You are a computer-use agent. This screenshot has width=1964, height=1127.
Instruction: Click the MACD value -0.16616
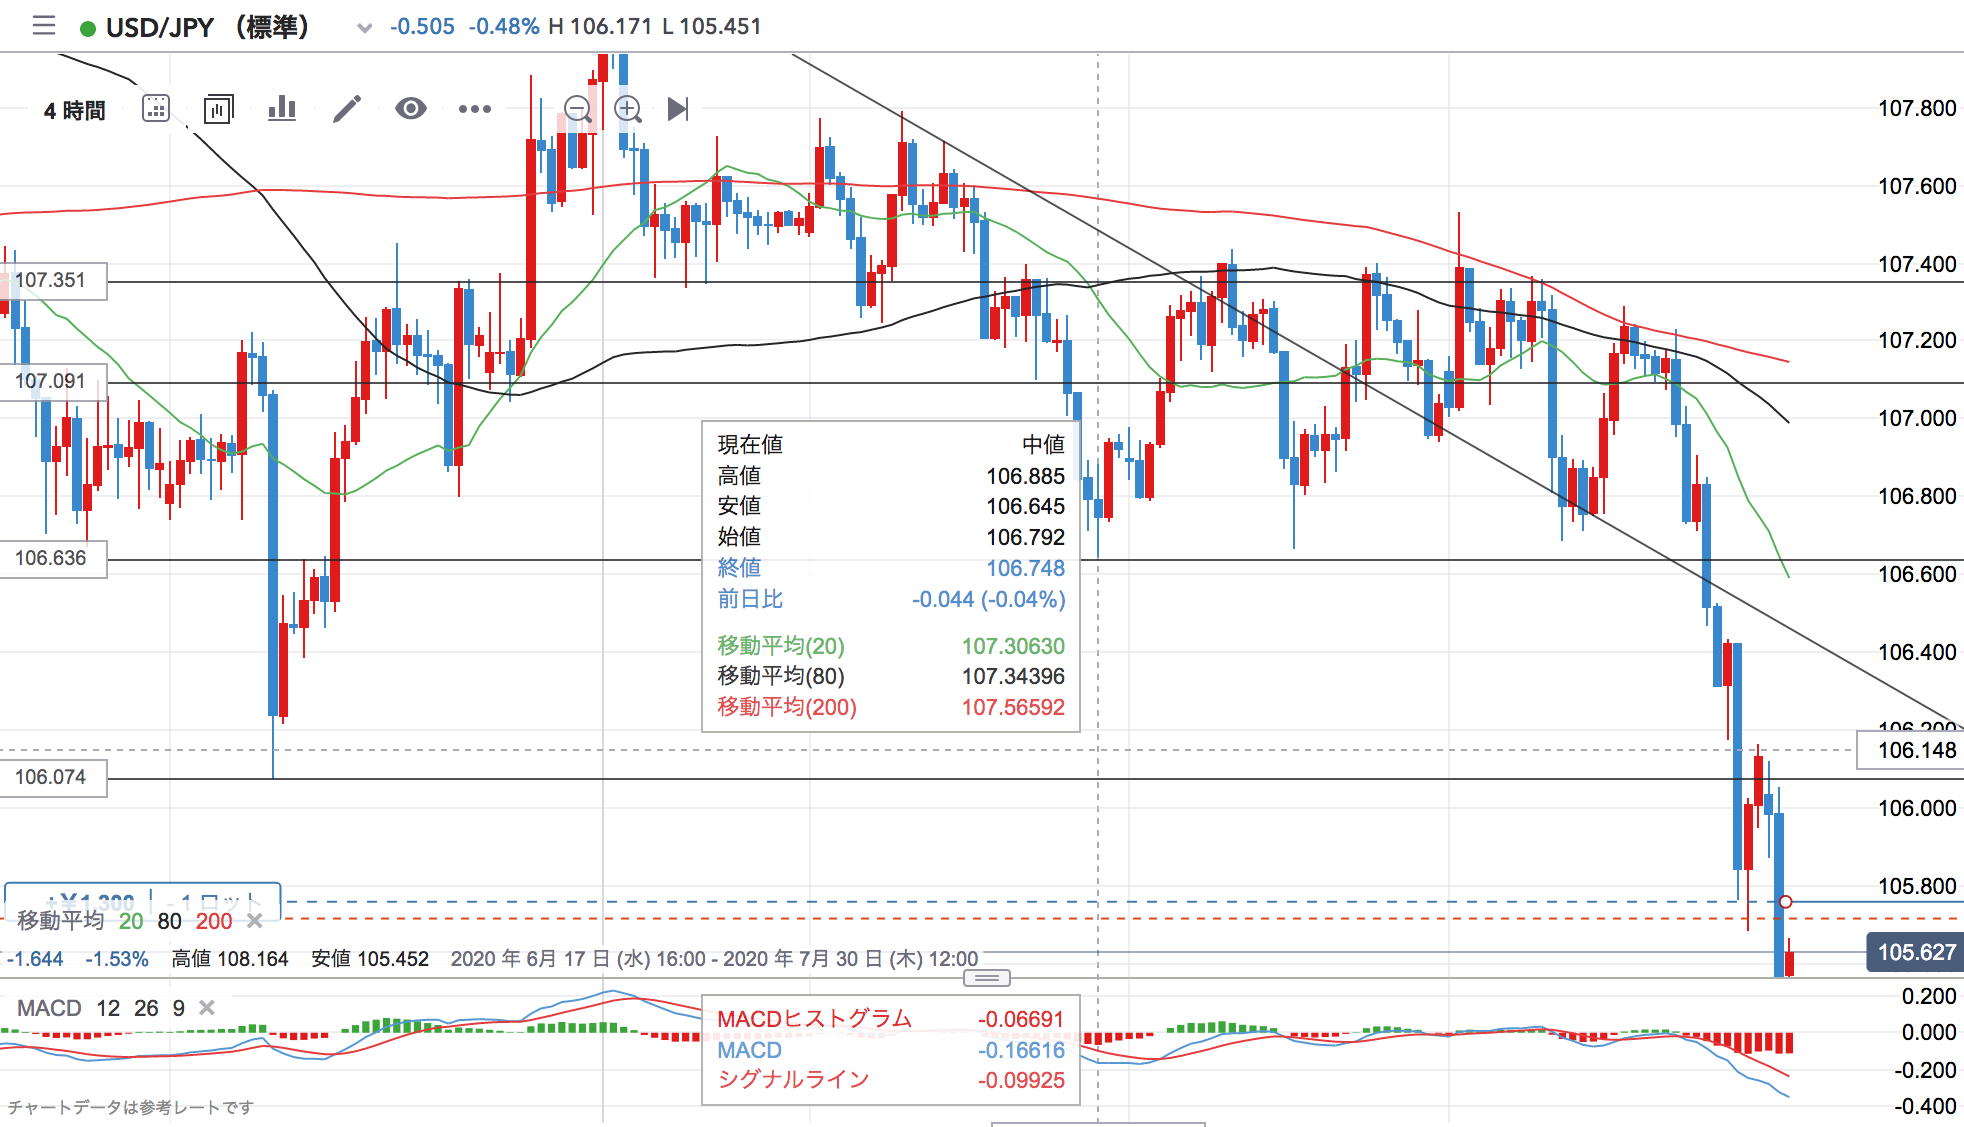(x=1021, y=1050)
